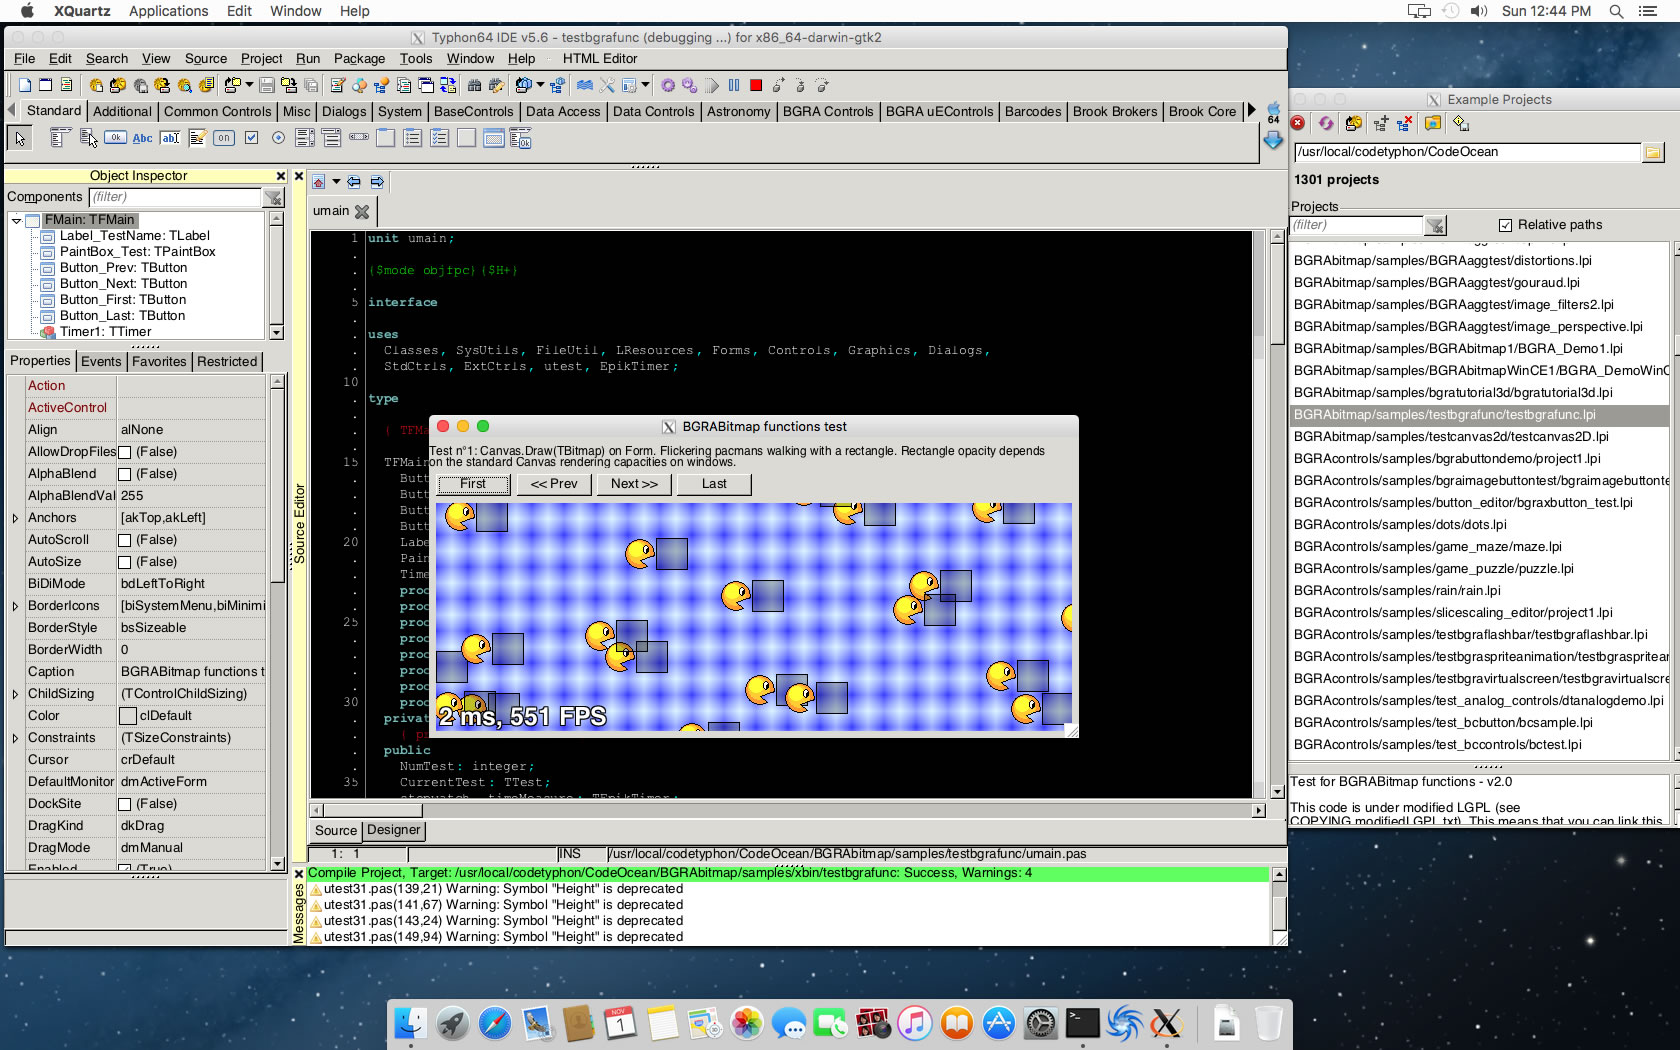Toggle the AlphaBlend property checkbox
This screenshot has height=1050, width=1680.
125,474
